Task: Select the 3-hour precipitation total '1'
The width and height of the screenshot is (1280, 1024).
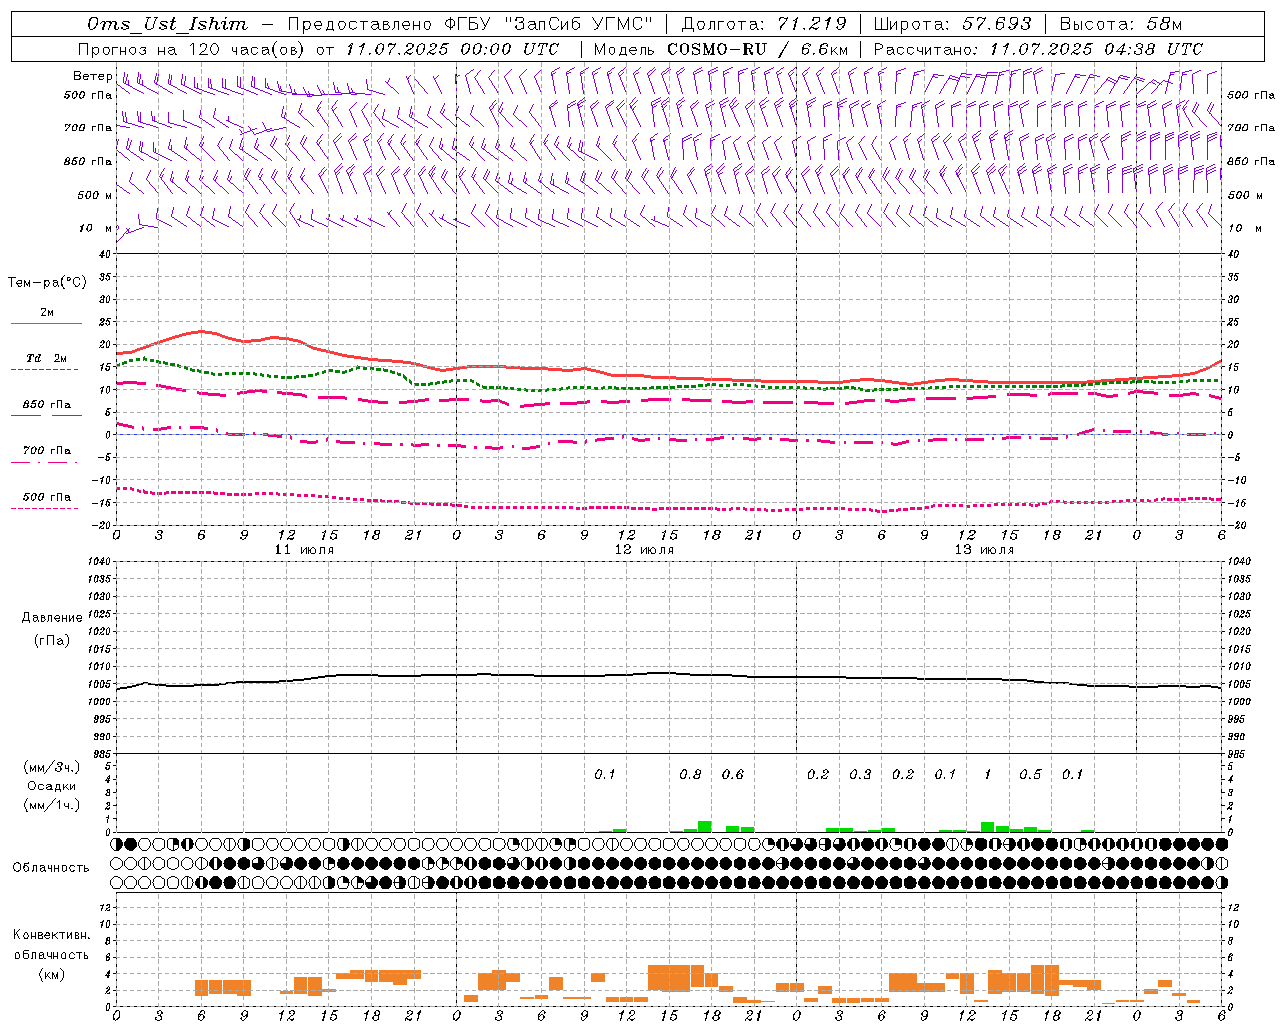Action: tap(988, 775)
